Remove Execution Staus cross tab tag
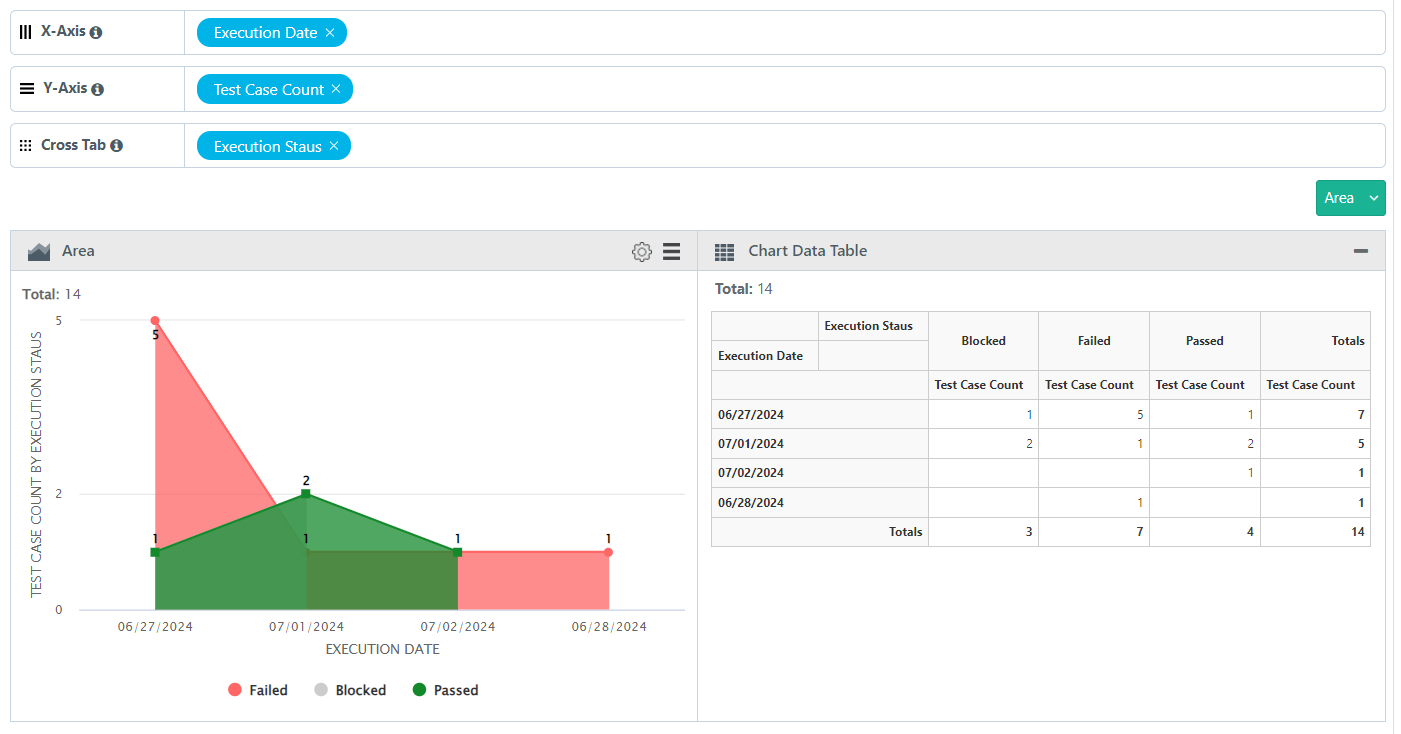The width and height of the screenshot is (1401, 734). (334, 146)
